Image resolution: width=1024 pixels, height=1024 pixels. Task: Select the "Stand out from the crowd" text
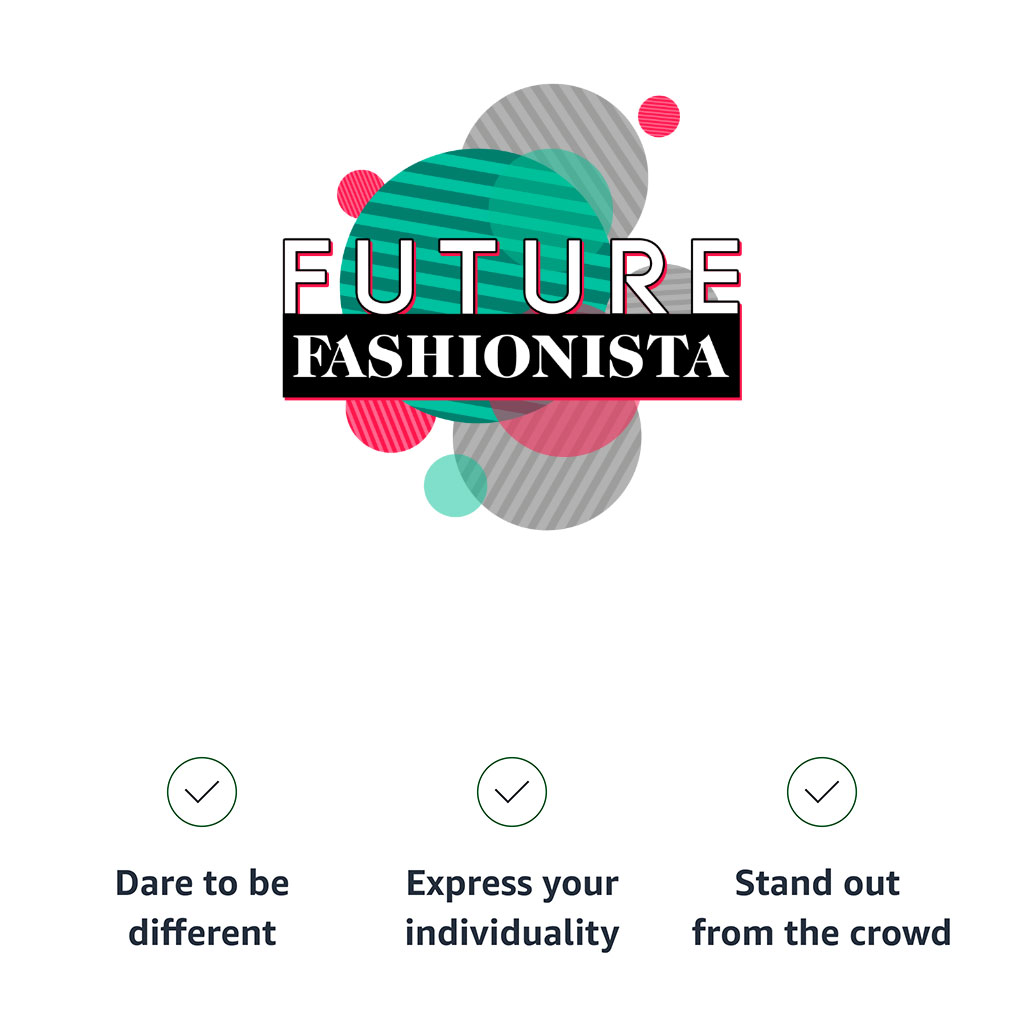(x=822, y=908)
